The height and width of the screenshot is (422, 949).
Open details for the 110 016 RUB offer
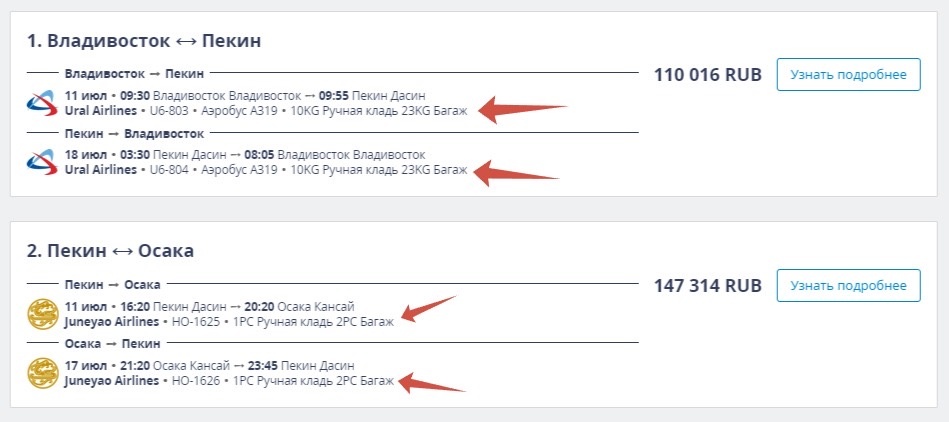click(849, 74)
